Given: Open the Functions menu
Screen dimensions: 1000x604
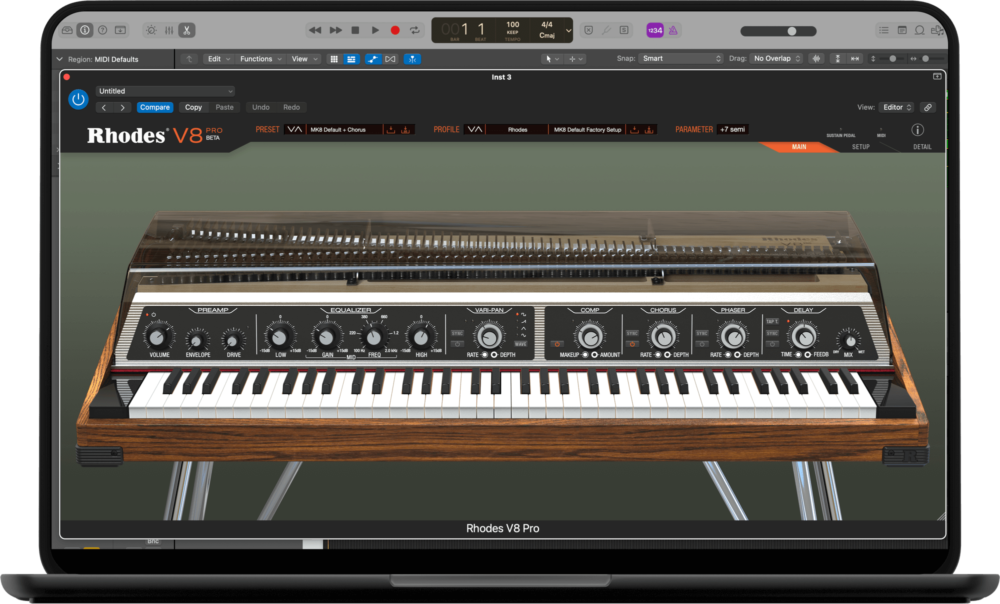Looking at the screenshot, I should (259, 59).
